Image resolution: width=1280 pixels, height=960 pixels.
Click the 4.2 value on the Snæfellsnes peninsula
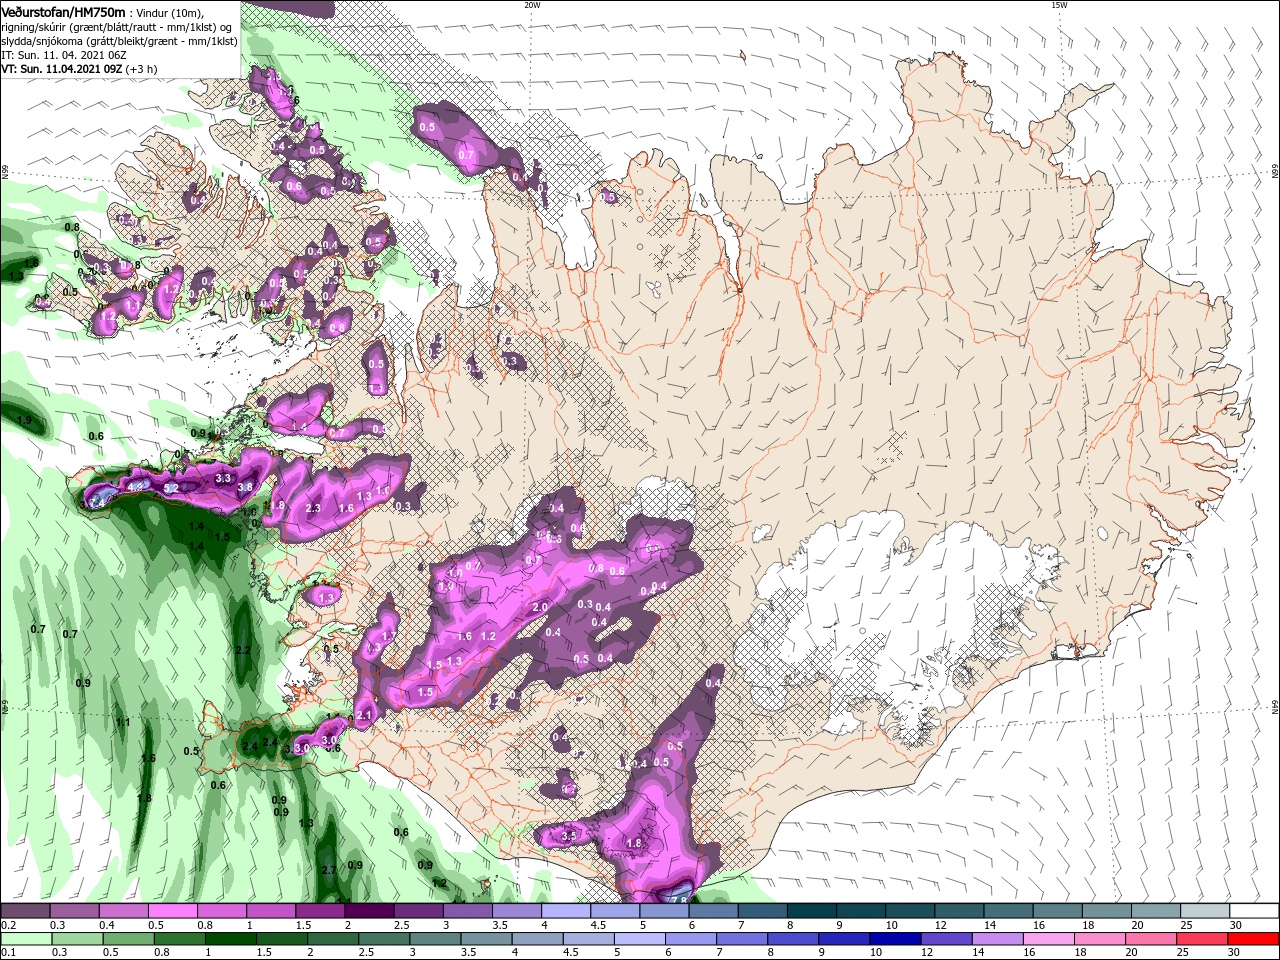(x=138, y=486)
